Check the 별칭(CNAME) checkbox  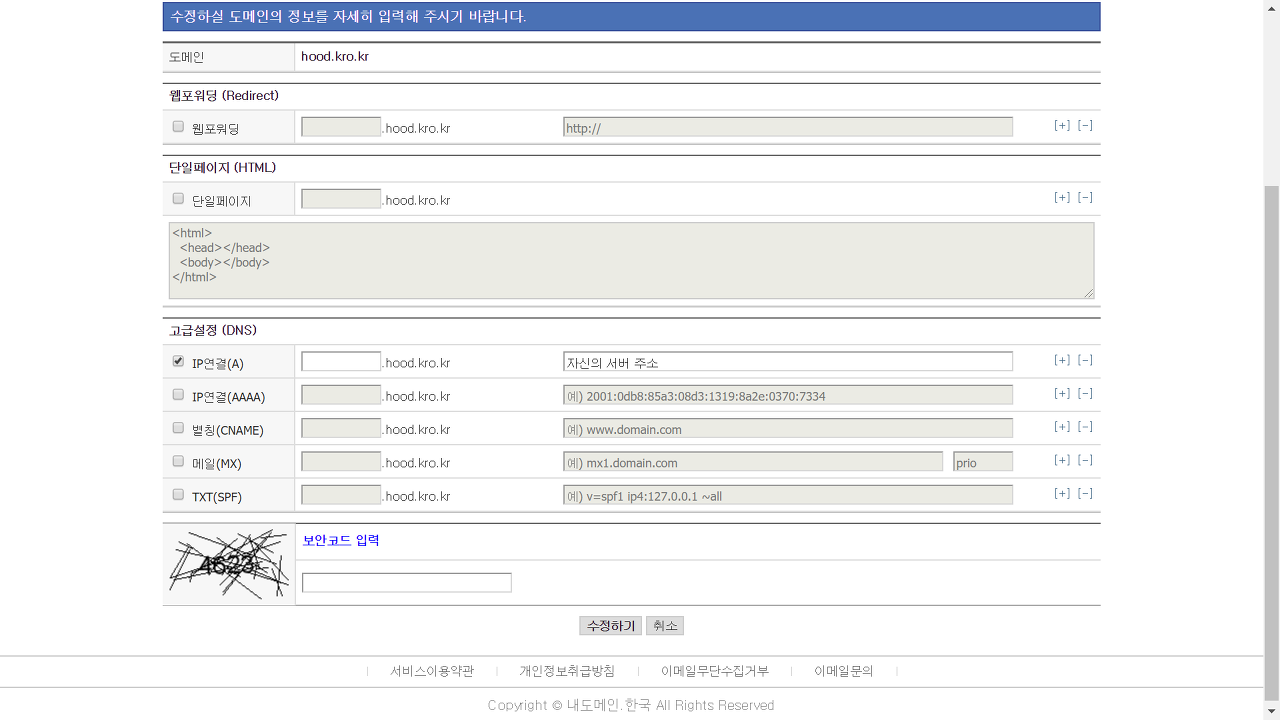(x=178, y=428)
